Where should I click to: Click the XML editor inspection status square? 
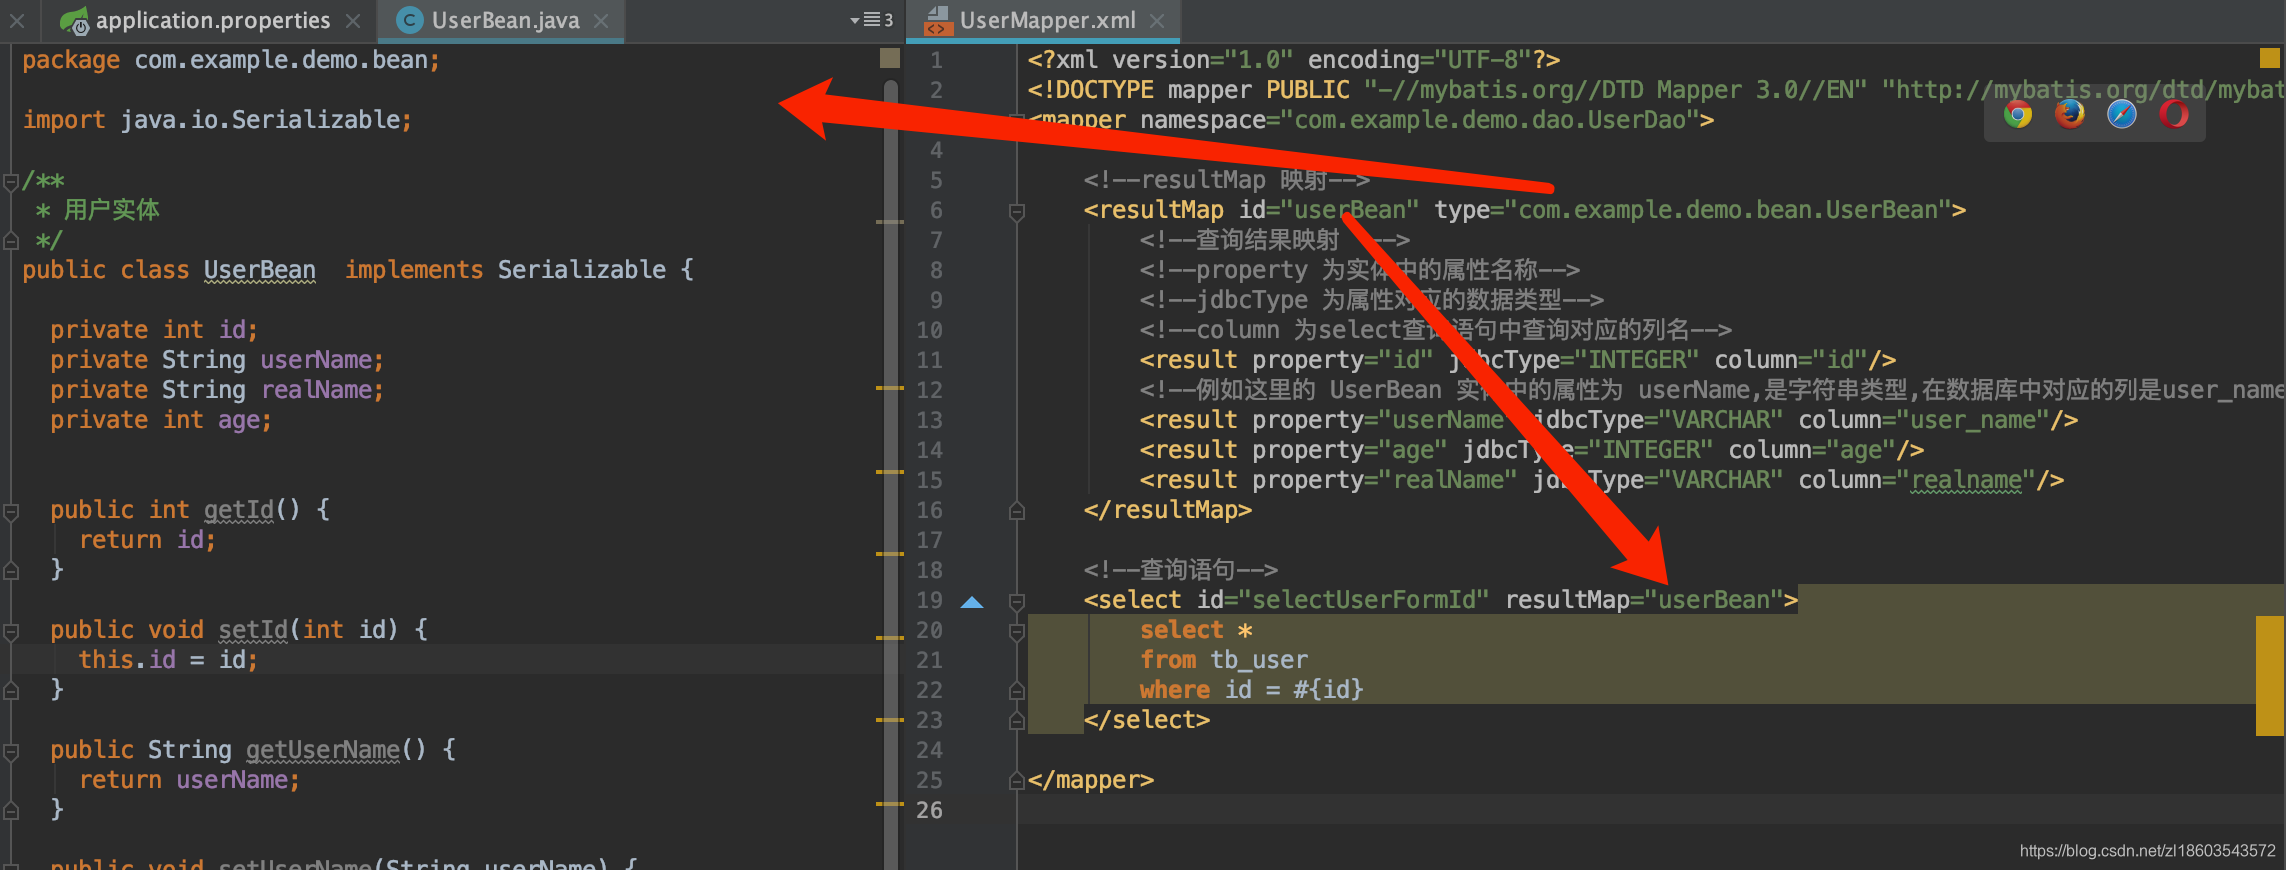pos(2269,58)
